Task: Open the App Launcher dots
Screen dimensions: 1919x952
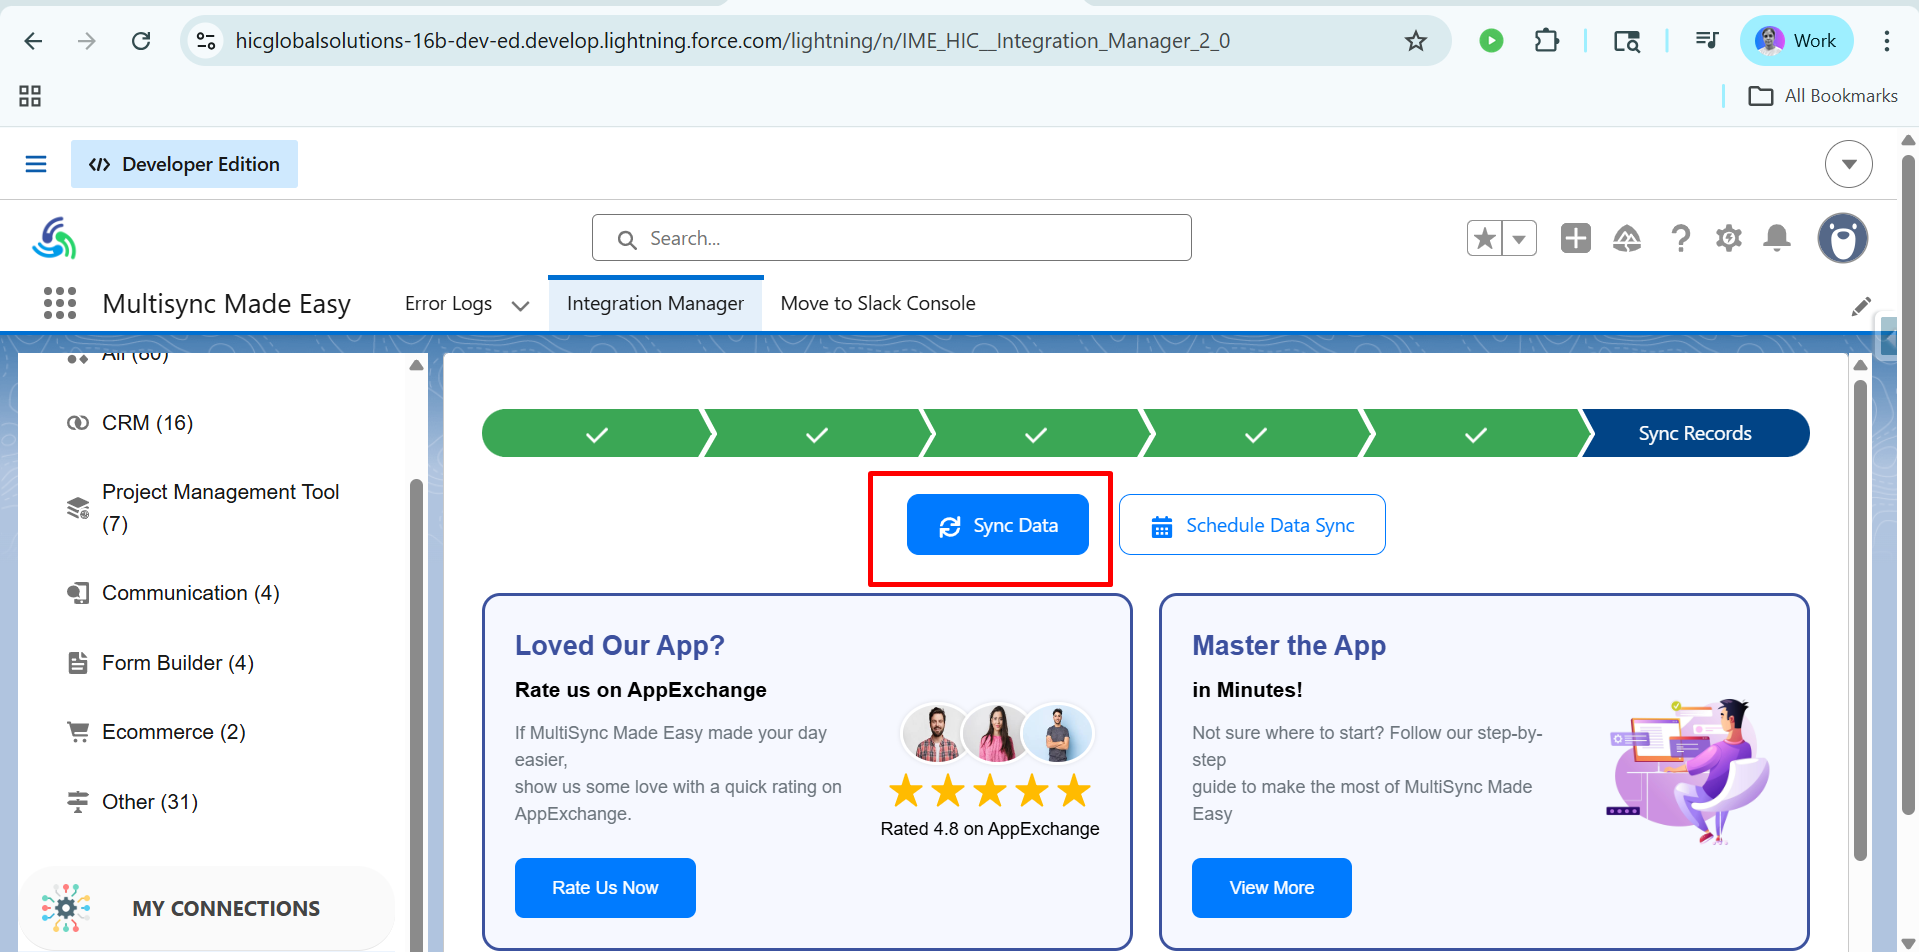Action: (x=60, y=303)
